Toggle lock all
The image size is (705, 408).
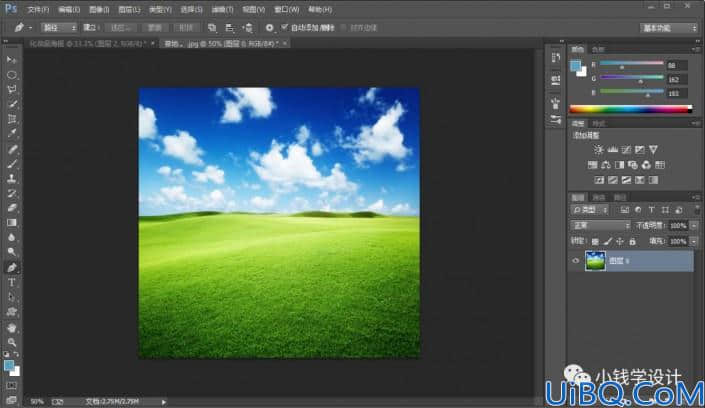(x=633, y=242)
